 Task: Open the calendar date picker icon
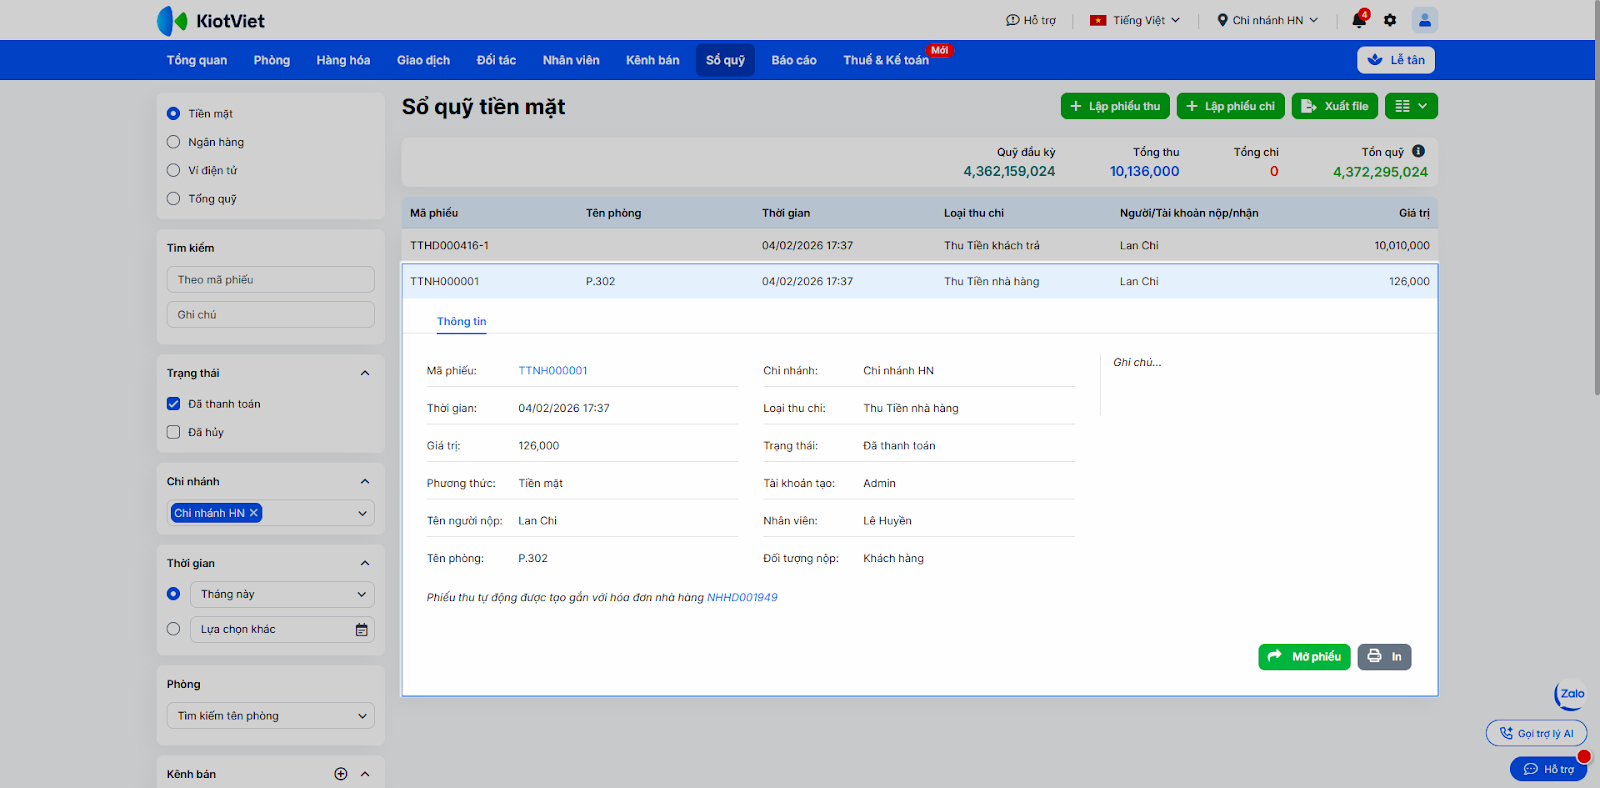click(362, 630)
